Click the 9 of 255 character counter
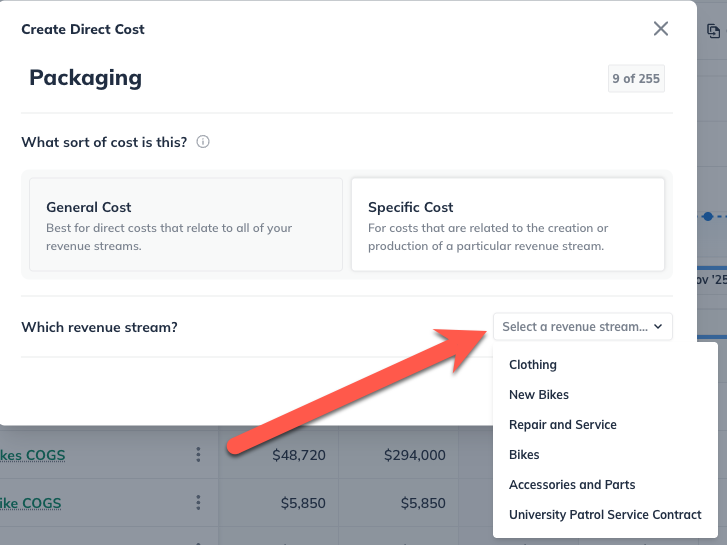This screenshot has width=727, height=545. point(636,78)
